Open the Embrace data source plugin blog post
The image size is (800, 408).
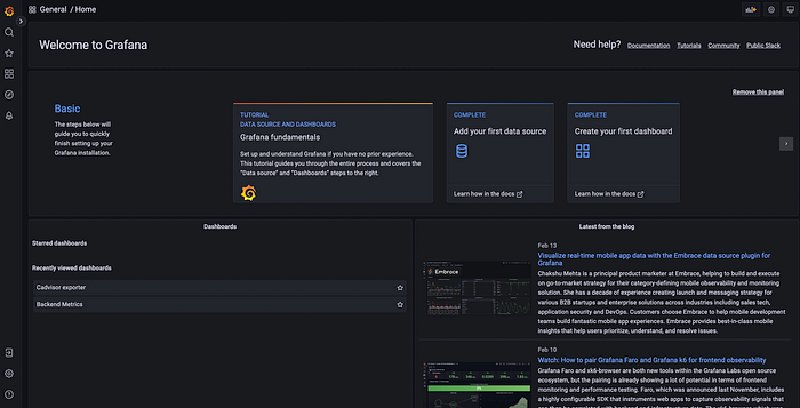[654, 259]
